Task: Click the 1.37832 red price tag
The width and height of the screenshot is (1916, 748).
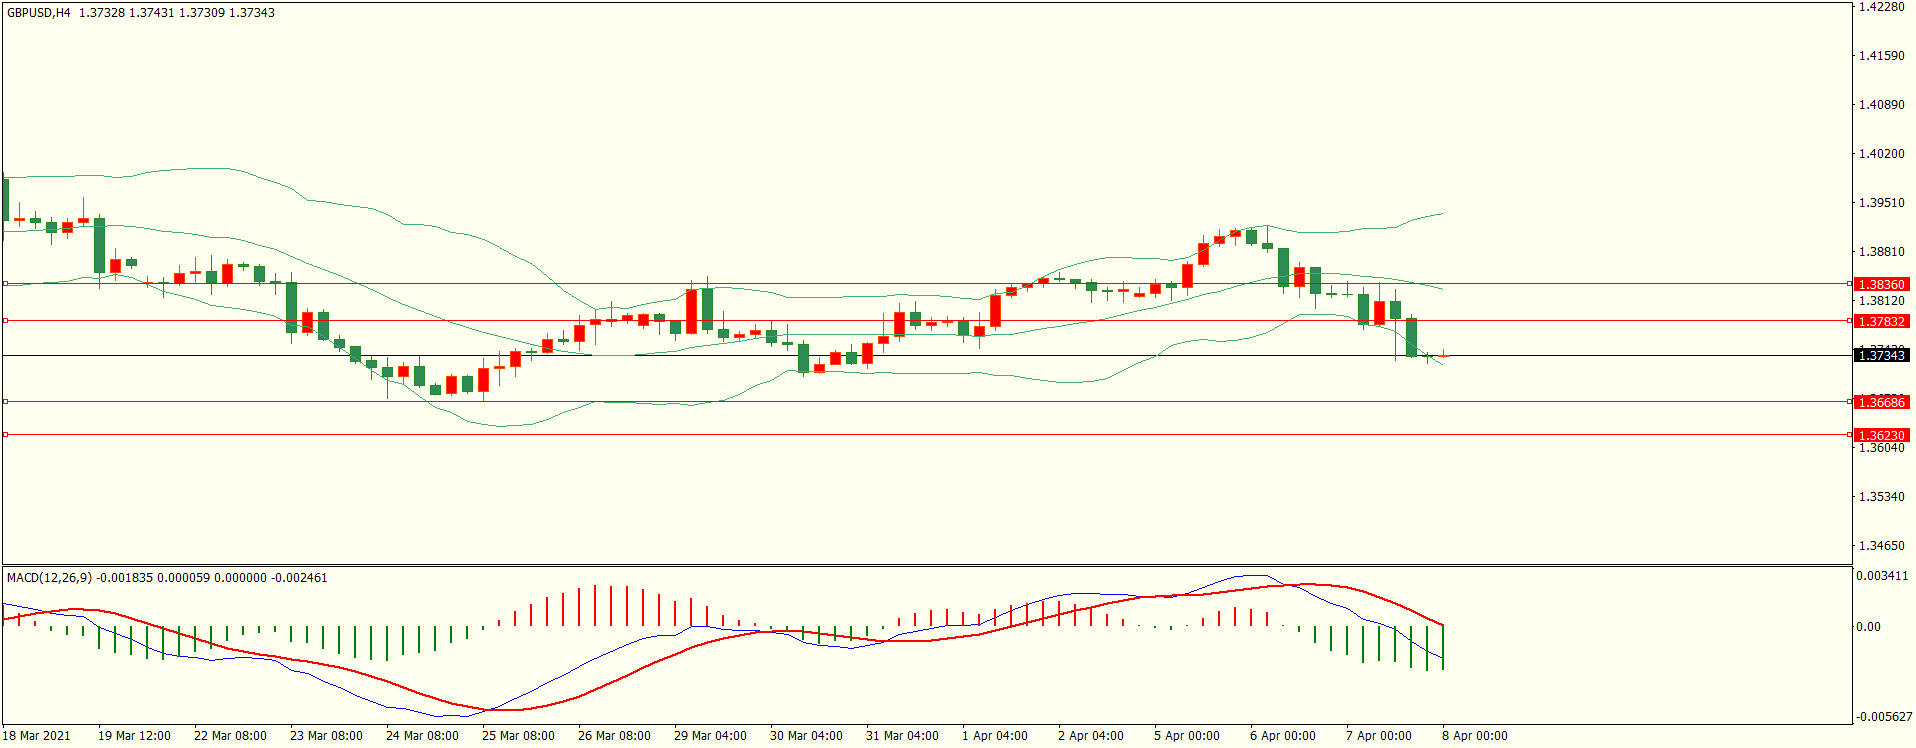Action: (x=1881, y=322)
